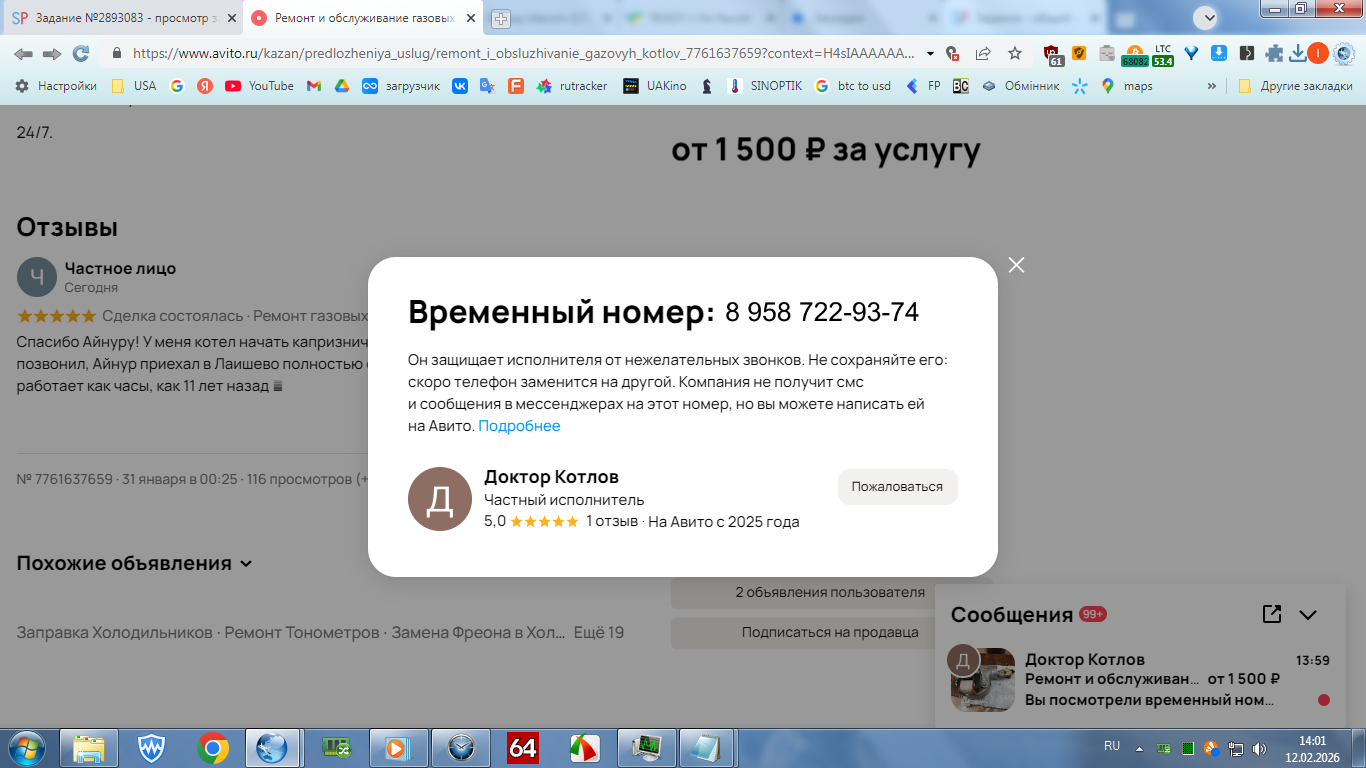Open the orange profile avatar button
Screen dimensions: 1366x768
[1318, 53]
